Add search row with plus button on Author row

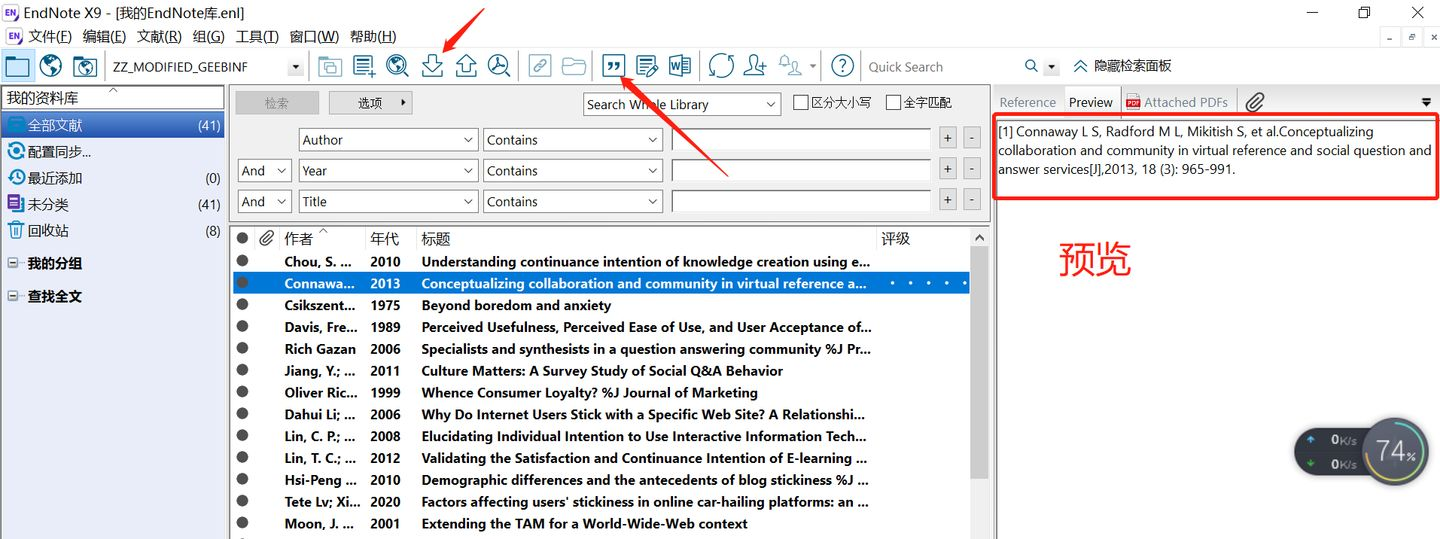(948, 139)
